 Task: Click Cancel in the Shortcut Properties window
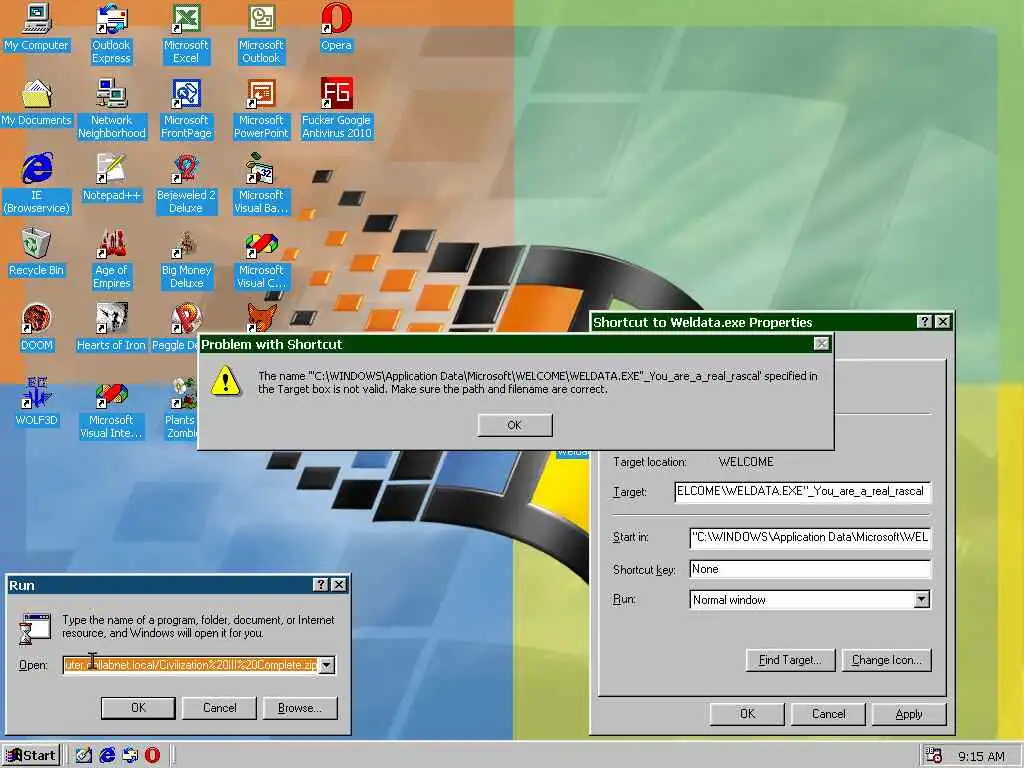pyautogui.click(x=828, y=714)
